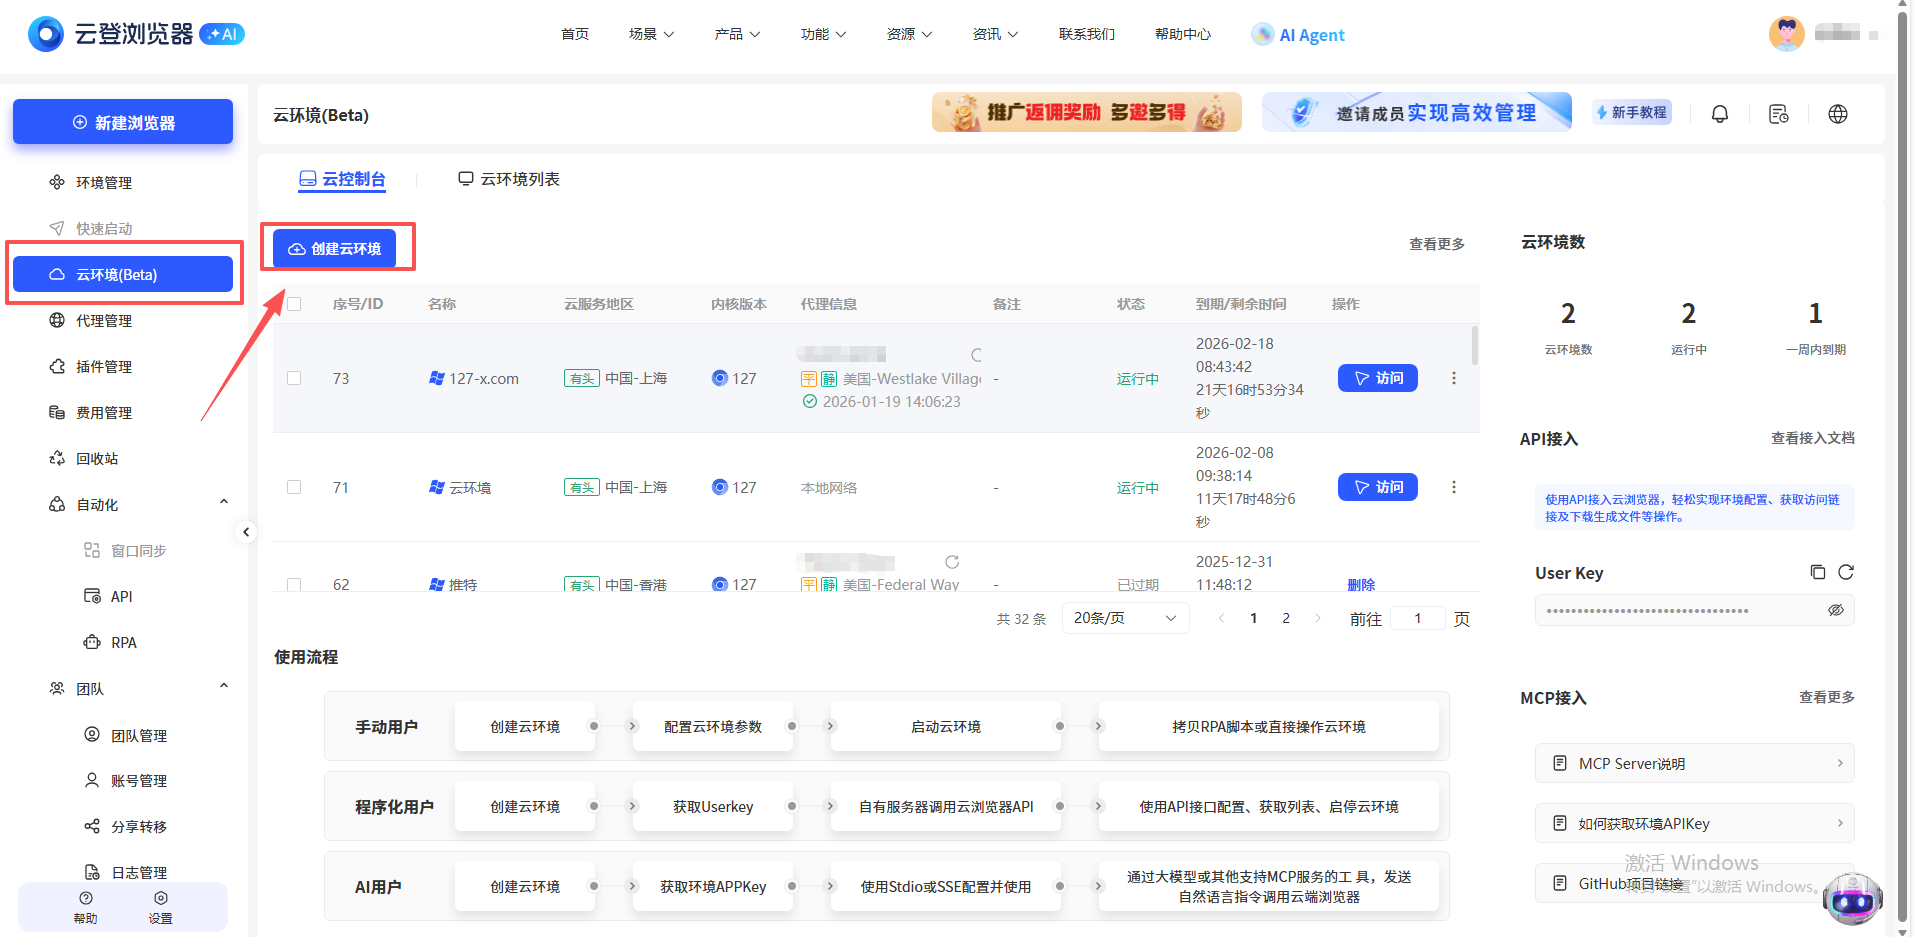This screenshot has width=1914, height=937.
Task: Open the AI assistant robot at bottom right
Action: [x=1852, y=899]
